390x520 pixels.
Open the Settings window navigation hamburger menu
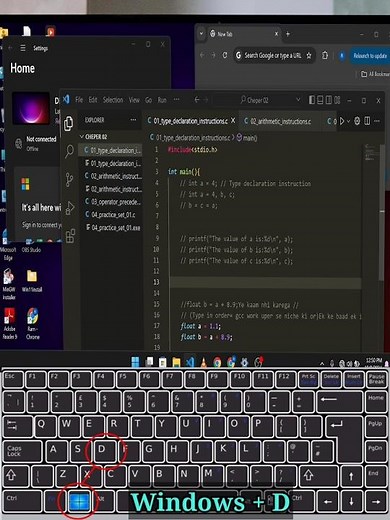[23, 48]
